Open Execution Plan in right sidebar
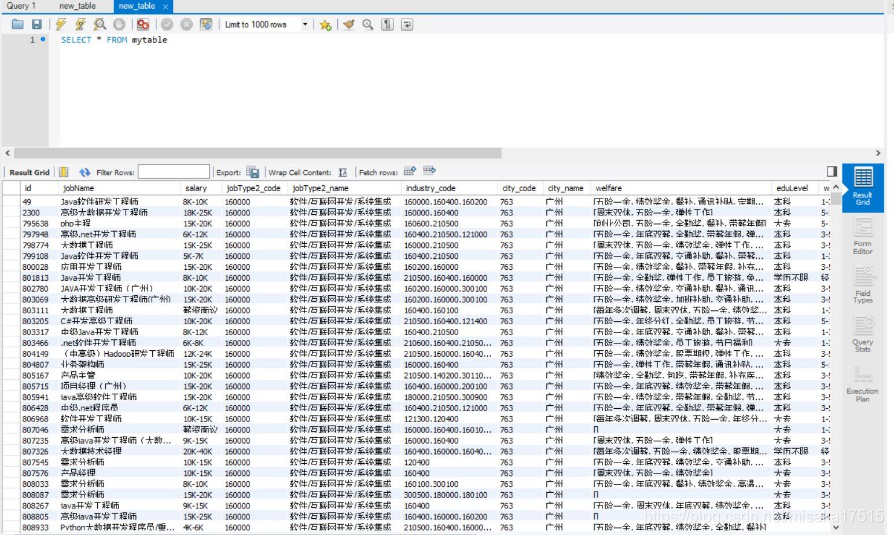 coord(863,384)
